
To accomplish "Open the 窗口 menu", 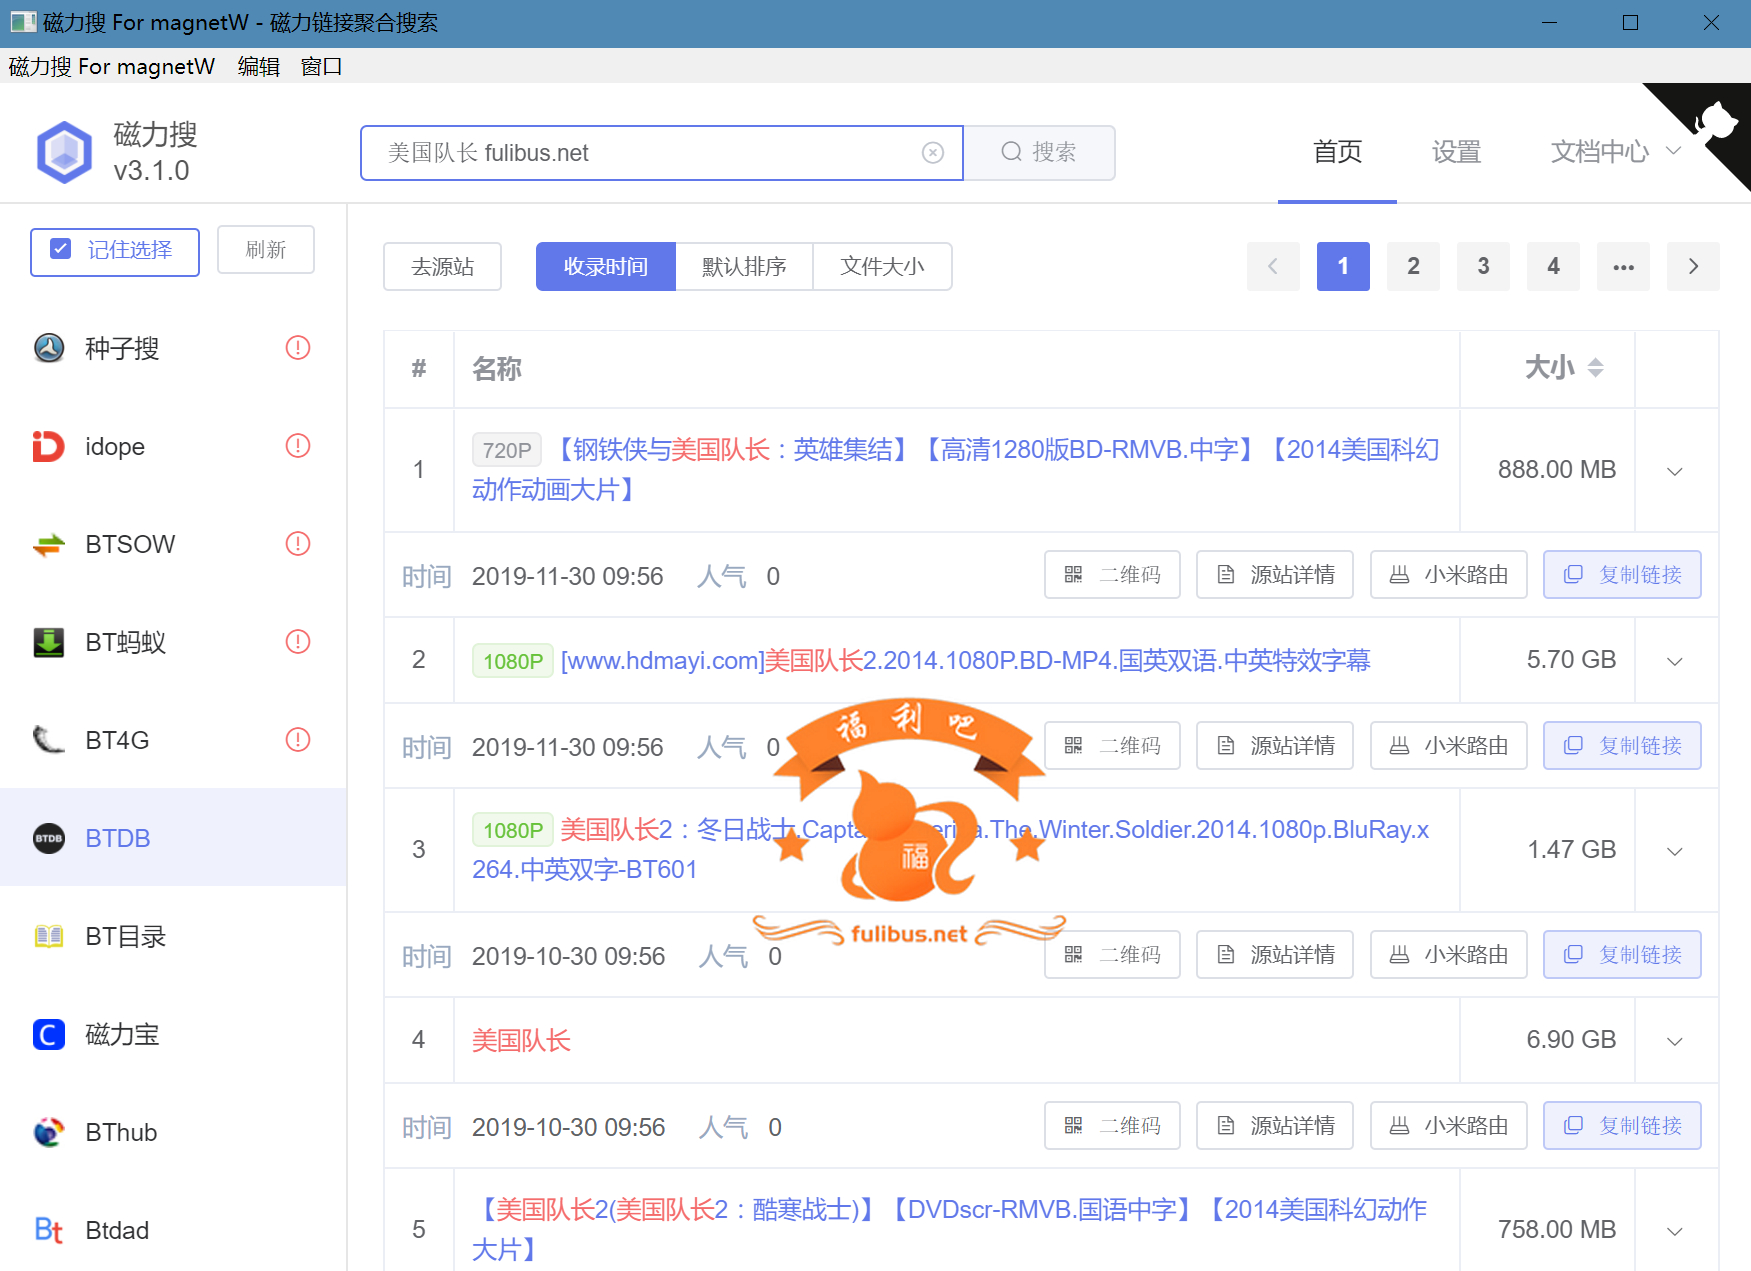I will tap(322, 66).
